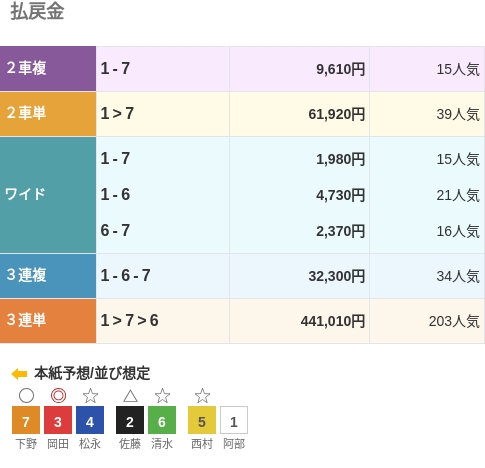Screen dimensions: 485x468
Task: Click the yellow left arrow icon
Action: (19, 374)
